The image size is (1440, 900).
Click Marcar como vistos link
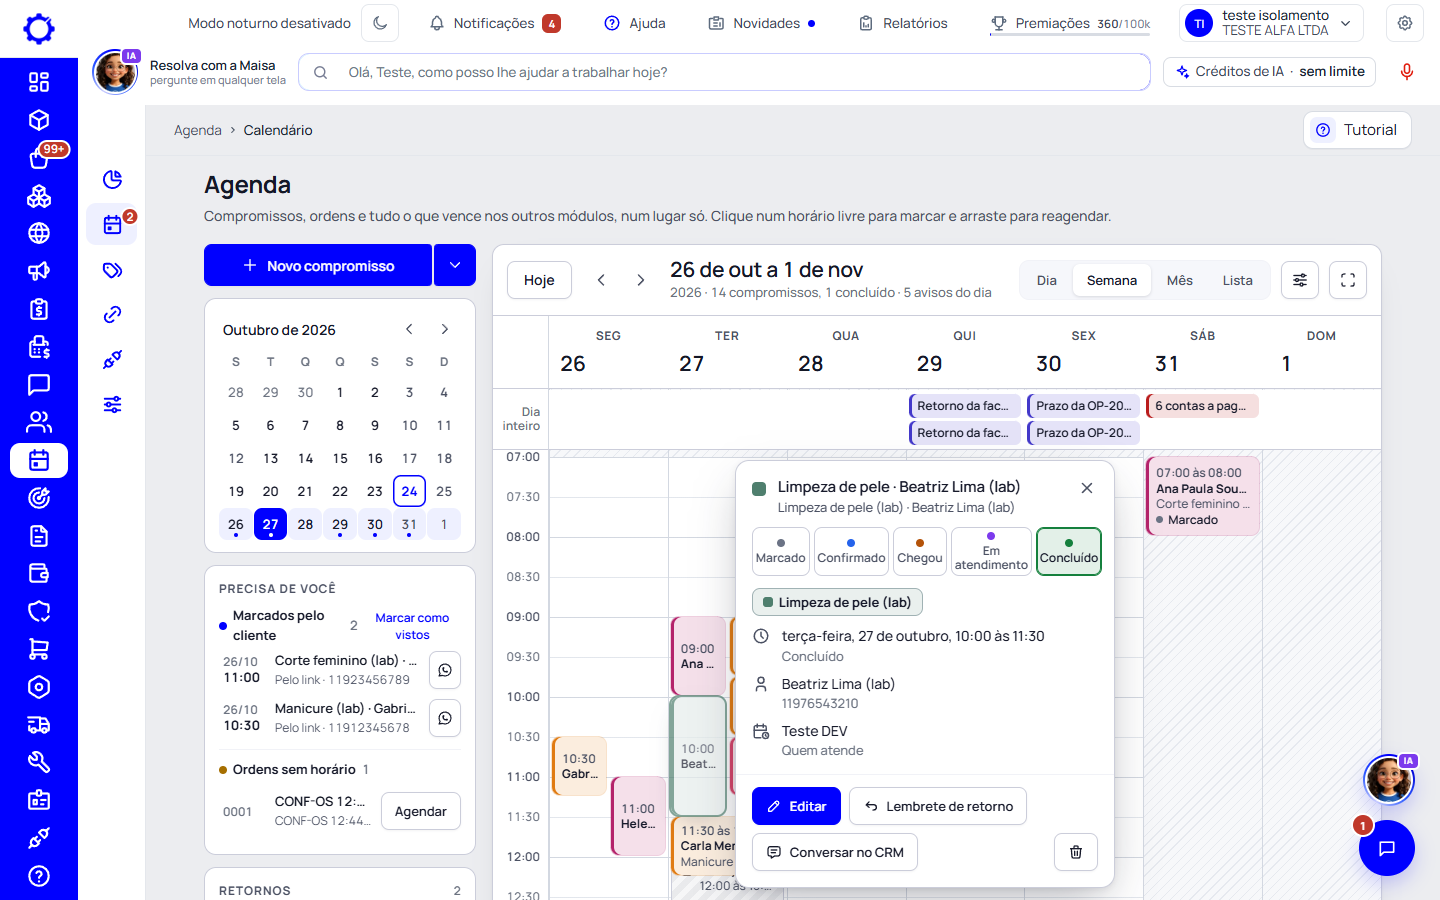point(412,626)
